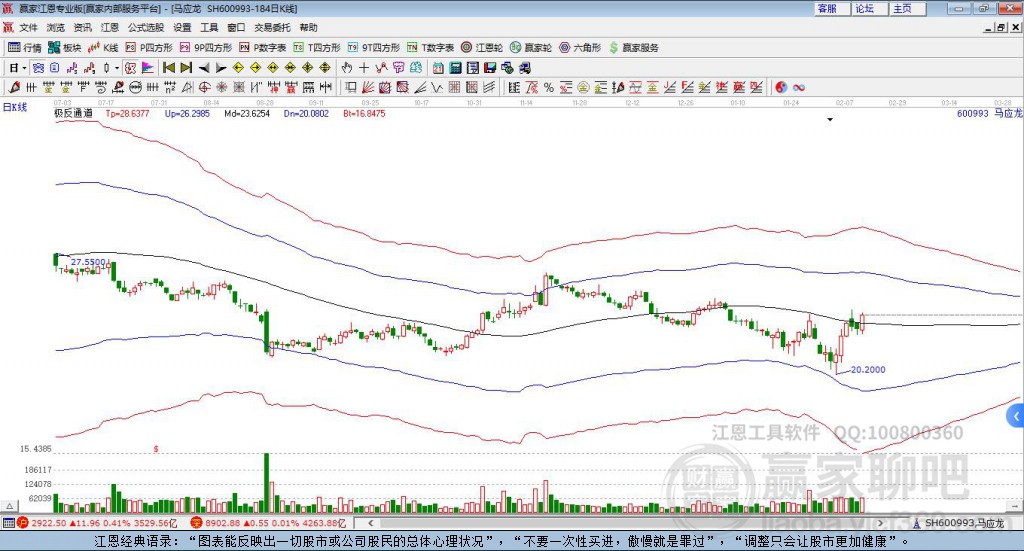Open the calculator icon
1024x551 pixels.
pos(455,68)
